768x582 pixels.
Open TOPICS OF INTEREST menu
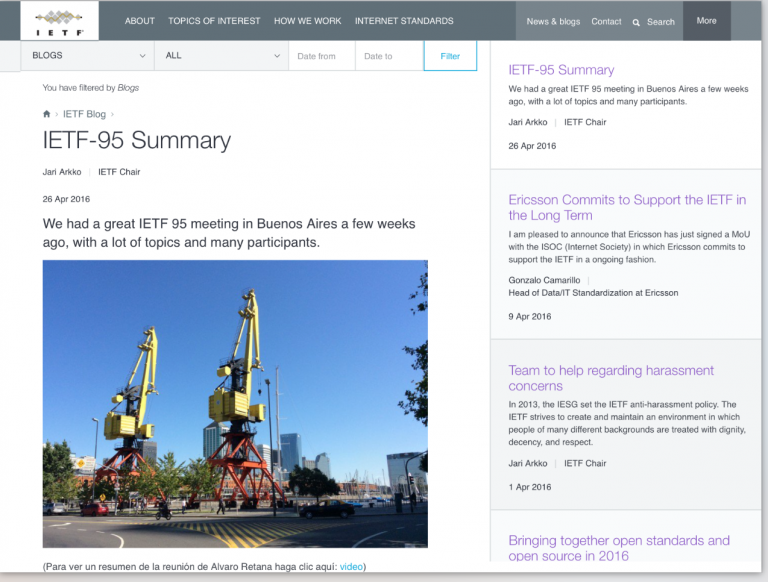pos(214,21)
